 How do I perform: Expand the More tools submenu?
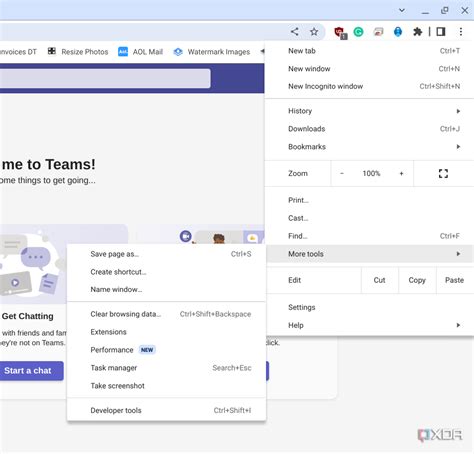(369, 254)
